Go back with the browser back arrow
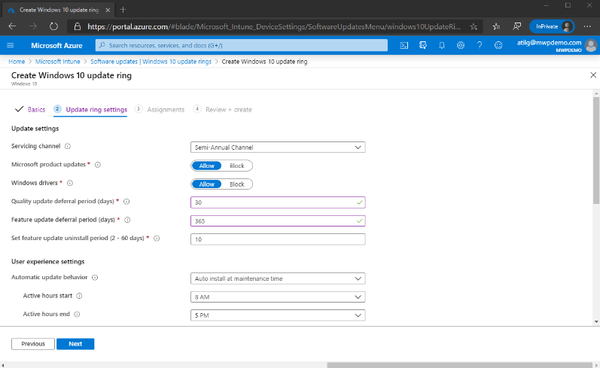 [12, 26]
